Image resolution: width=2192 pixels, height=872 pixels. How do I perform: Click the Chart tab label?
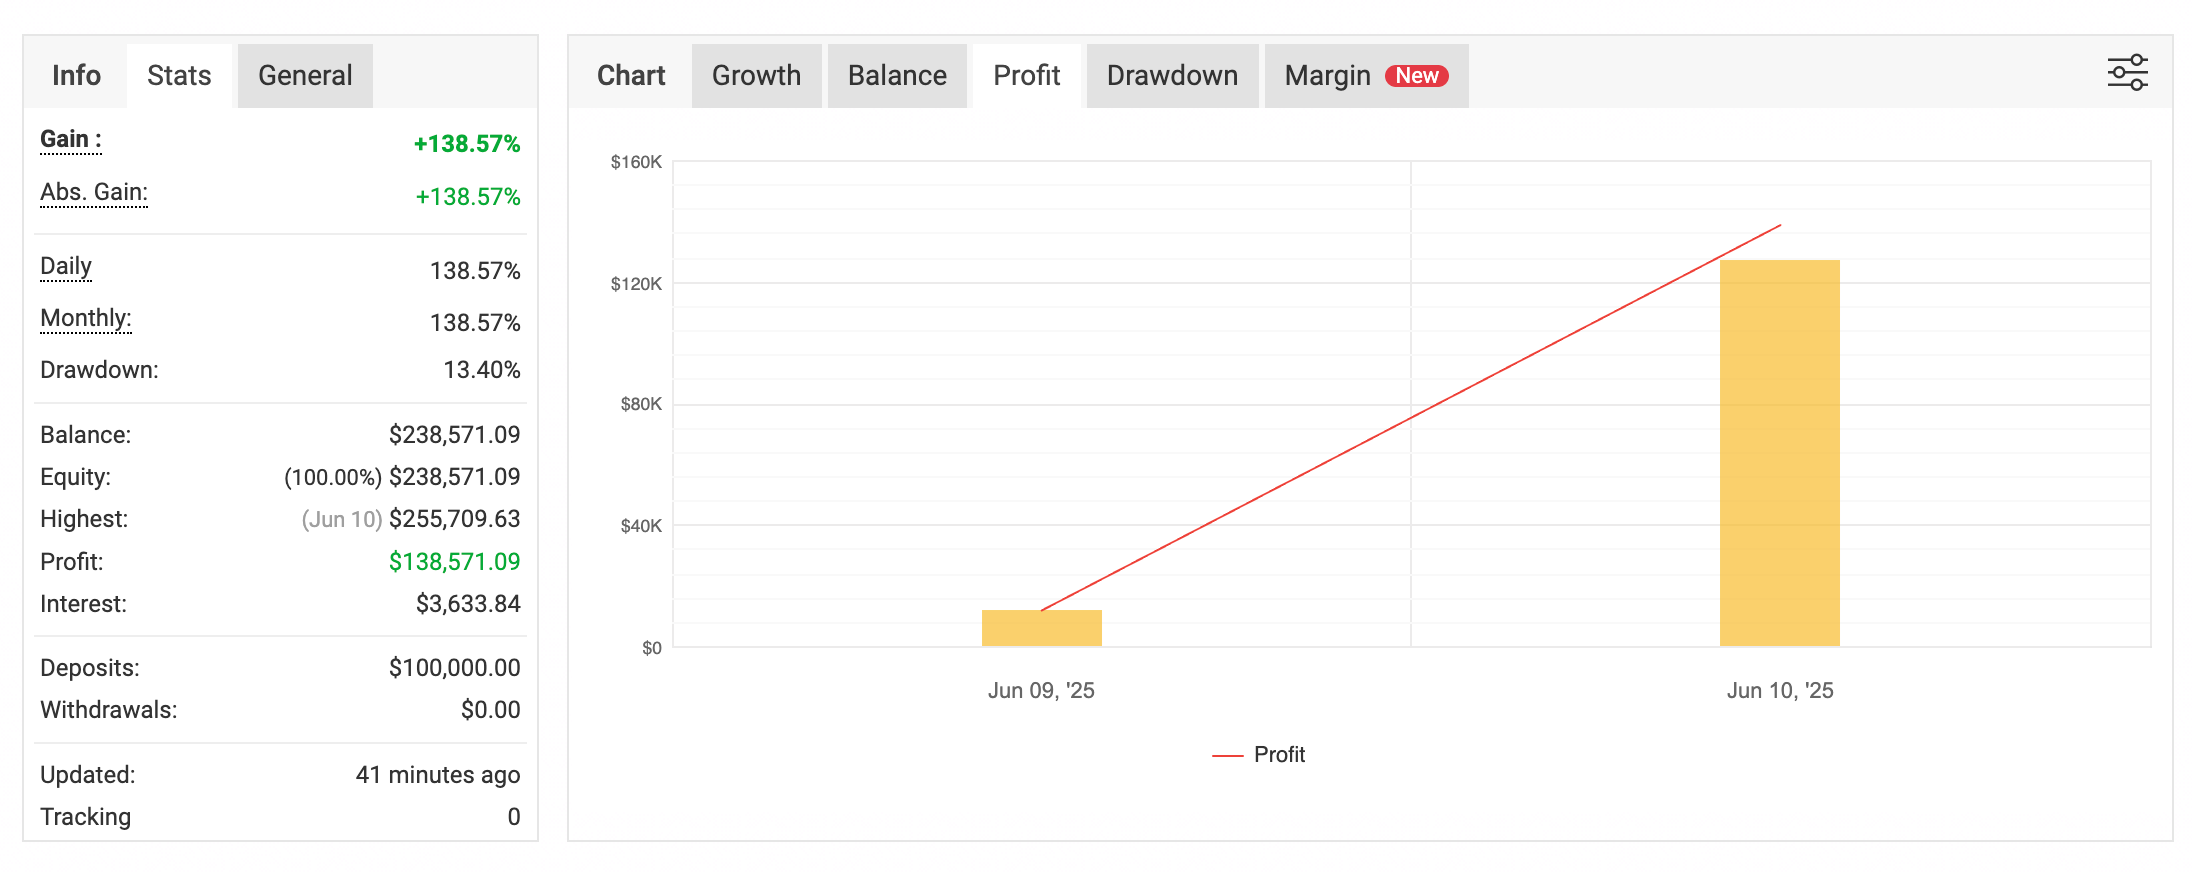631,76
